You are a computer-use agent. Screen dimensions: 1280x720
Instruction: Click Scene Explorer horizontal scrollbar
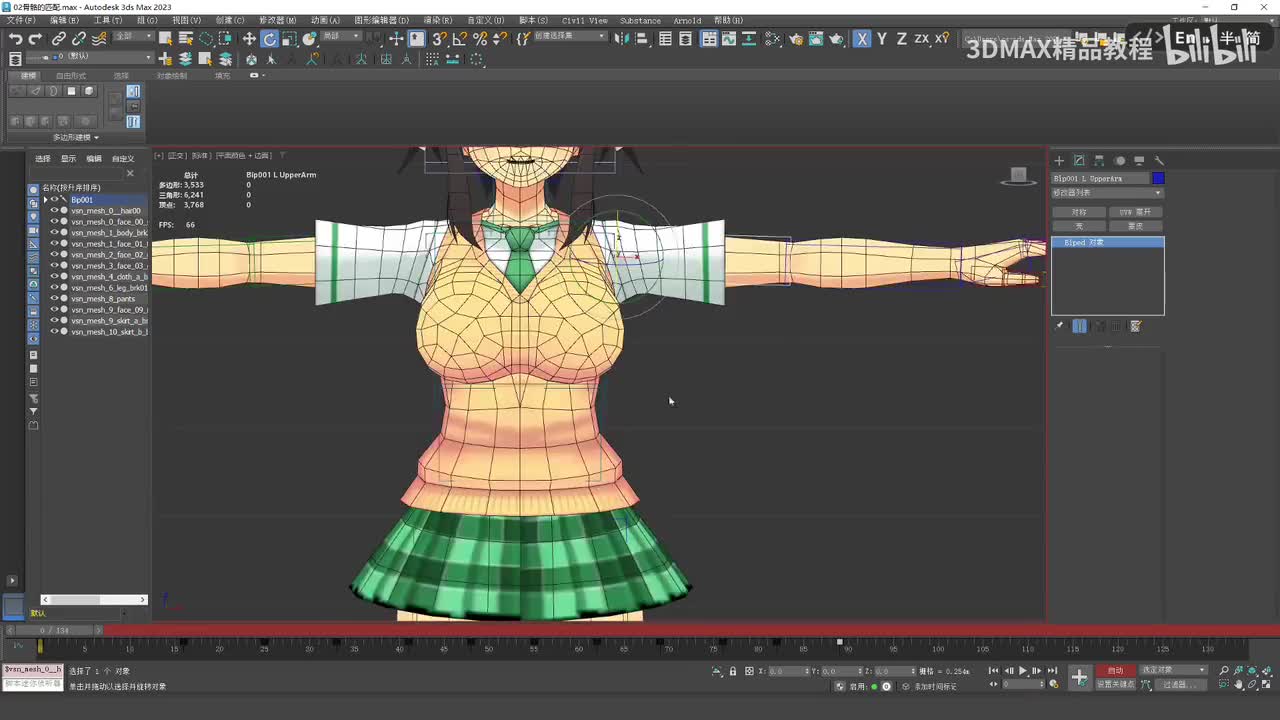coord(94,599)
